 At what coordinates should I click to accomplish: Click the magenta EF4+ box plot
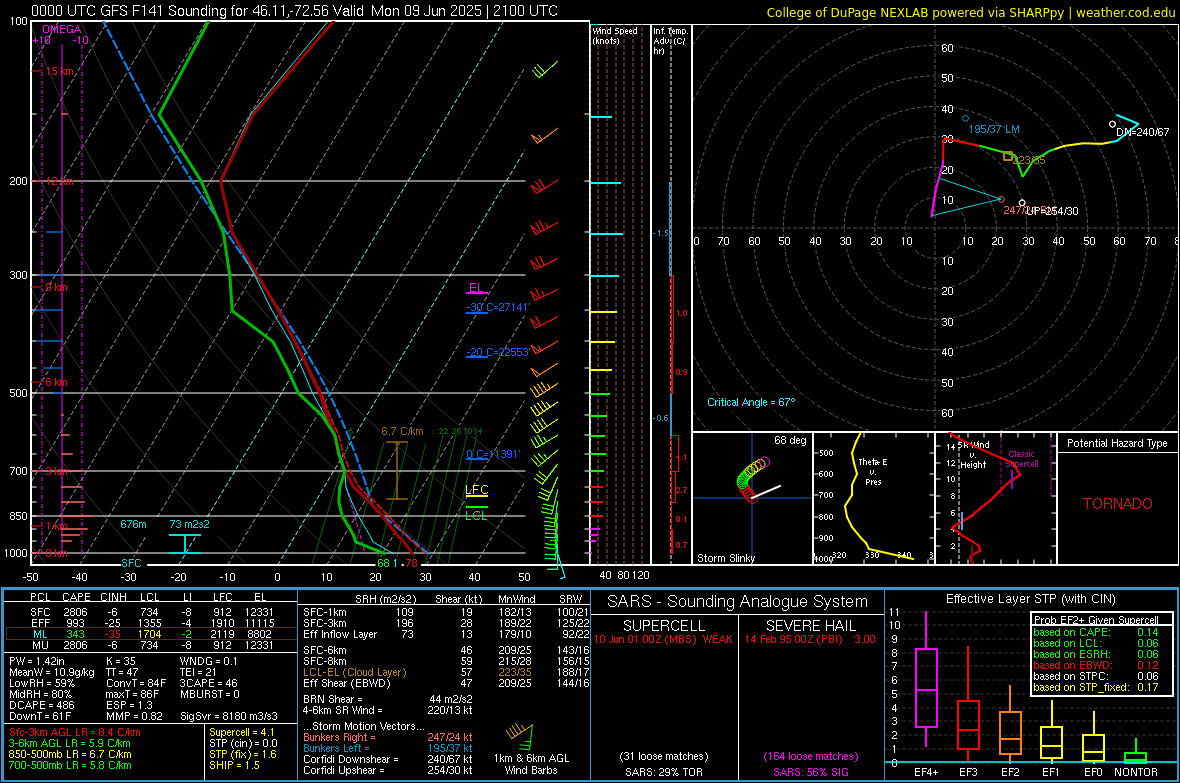click(x=926, y=687)
